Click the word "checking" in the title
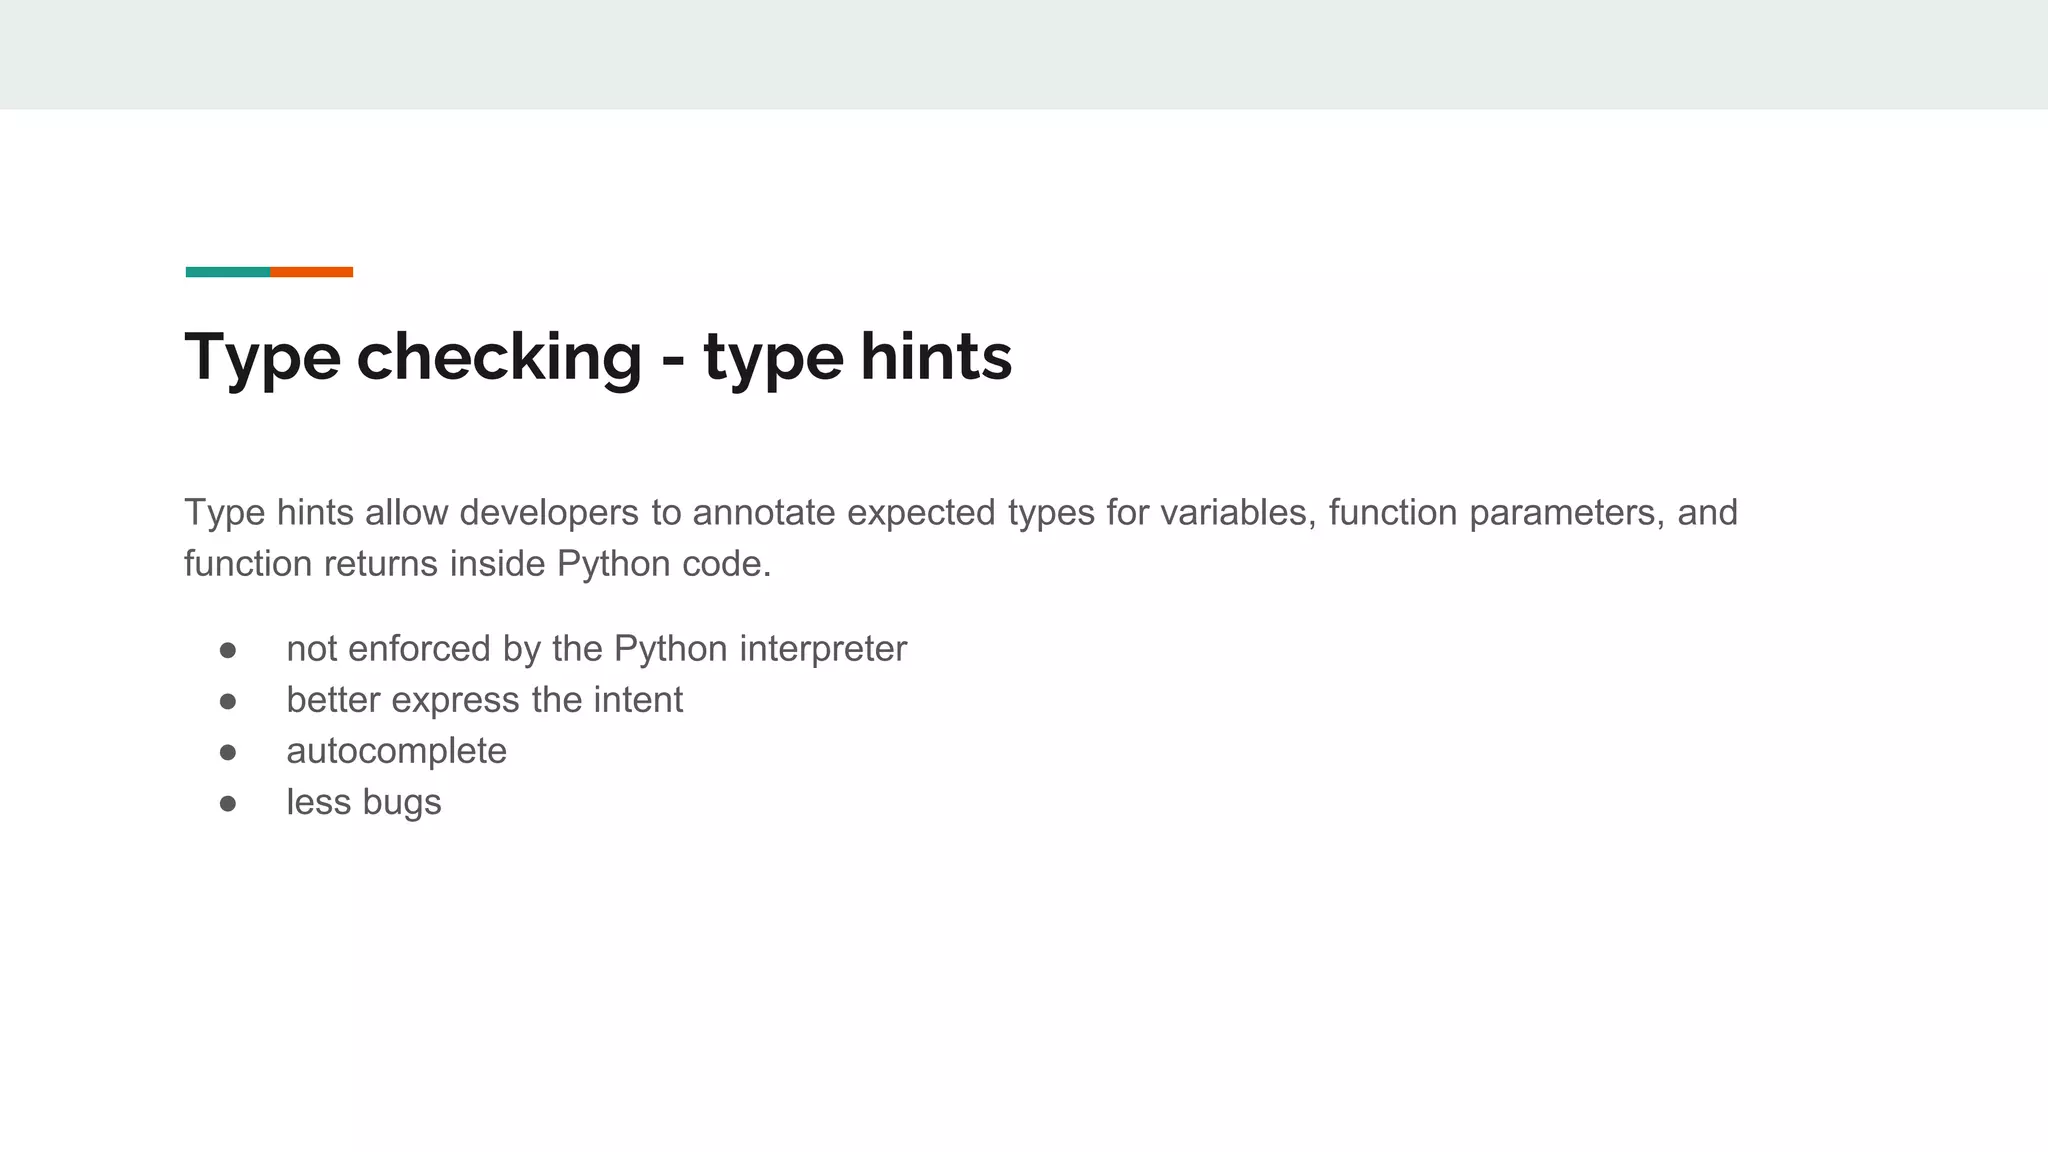The image size is (2048, 1152). (x=499, y=357)
